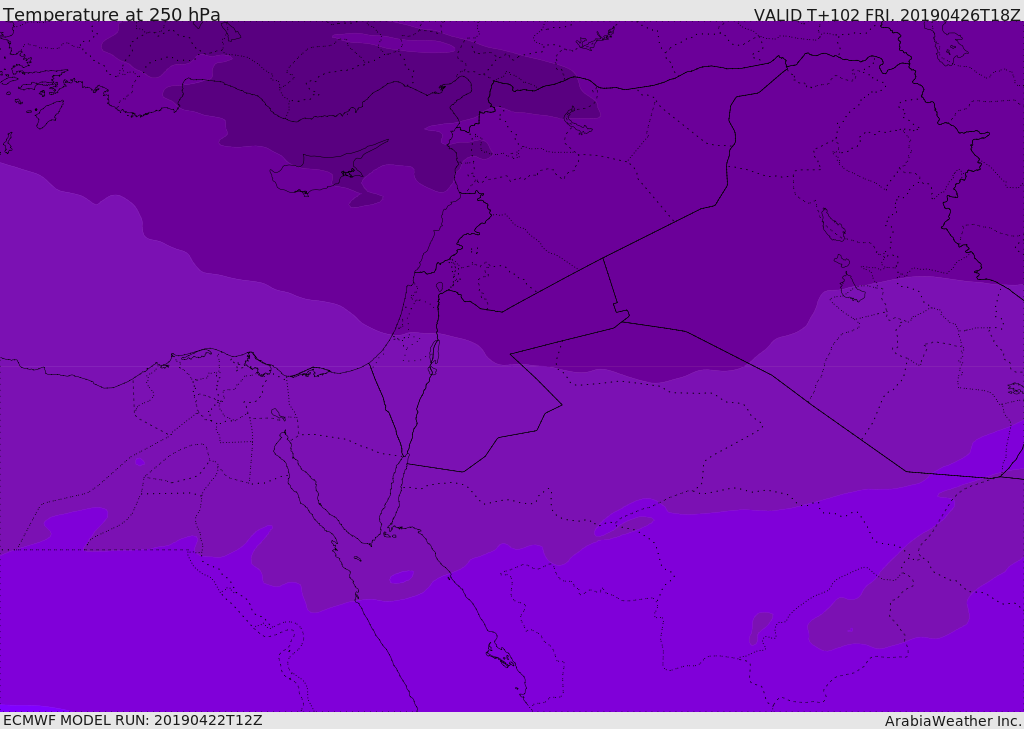The image size is (1024, 729).
Task: Click the 'ArabiaWeather Inc.' credit text
Action: pyautogui.click(x=952, y=721)
